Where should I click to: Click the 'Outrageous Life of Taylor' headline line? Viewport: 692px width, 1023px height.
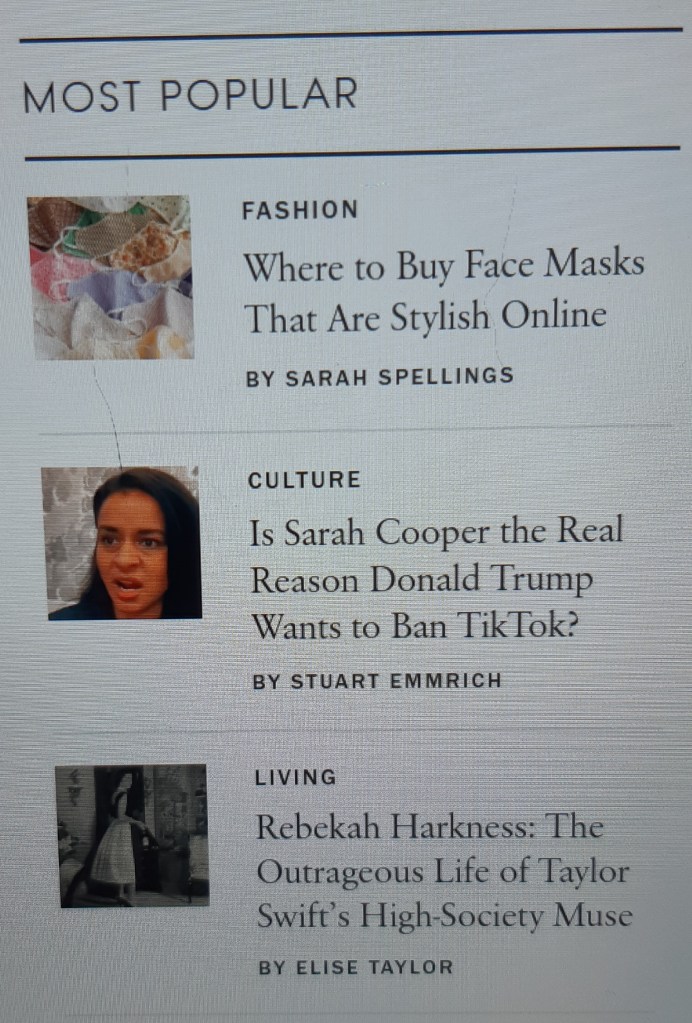[x=443, y=872]
